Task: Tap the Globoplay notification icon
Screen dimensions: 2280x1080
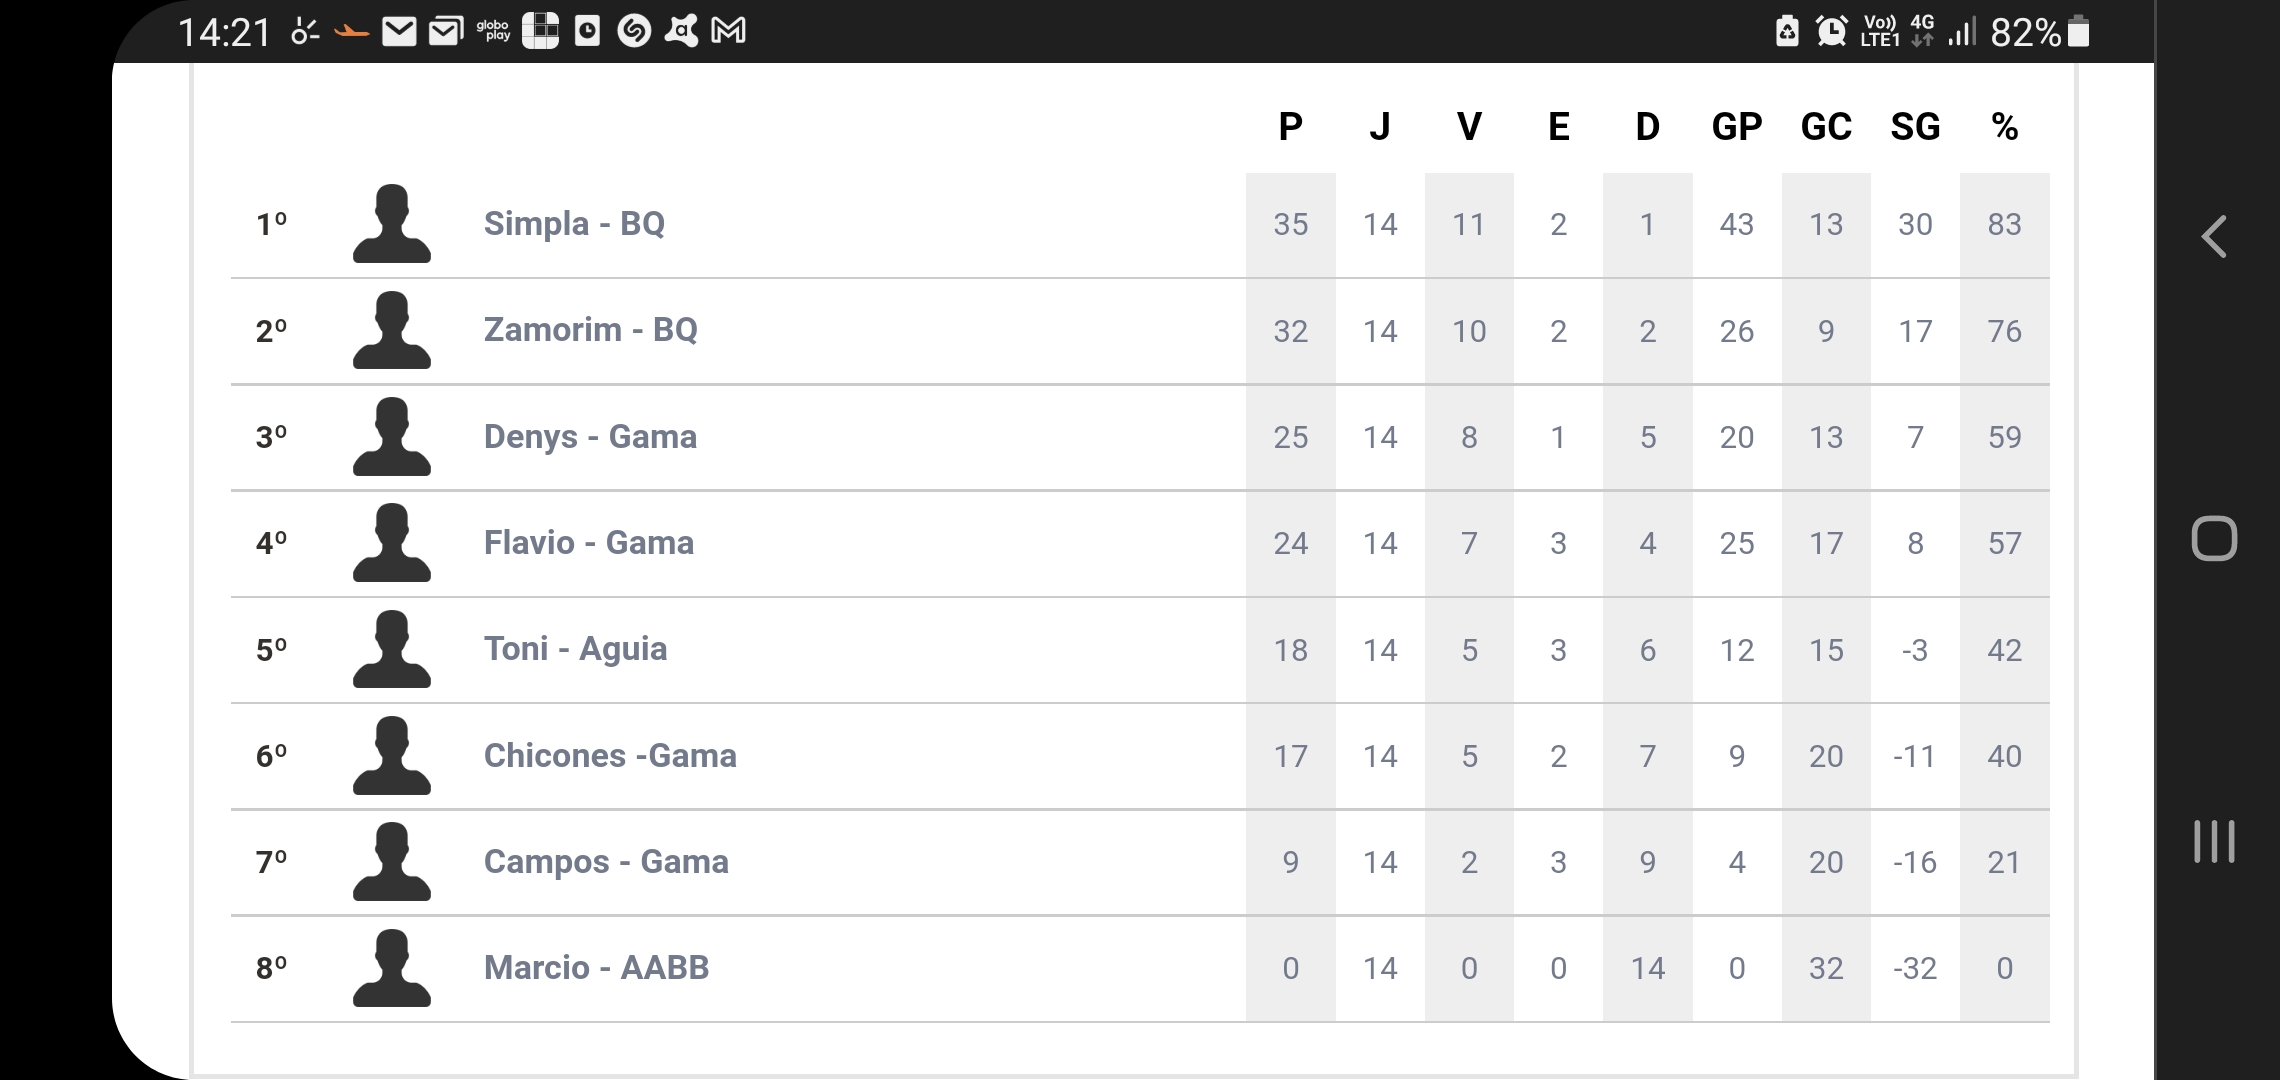Action: 493,32
